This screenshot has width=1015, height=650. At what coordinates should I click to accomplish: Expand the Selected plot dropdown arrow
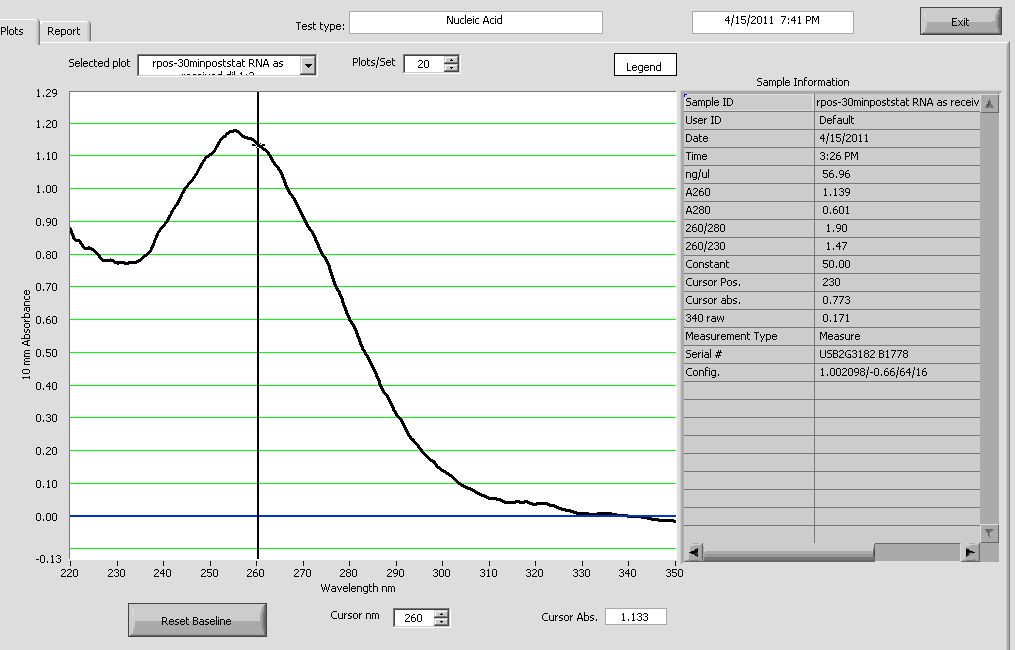coord(308,65)
